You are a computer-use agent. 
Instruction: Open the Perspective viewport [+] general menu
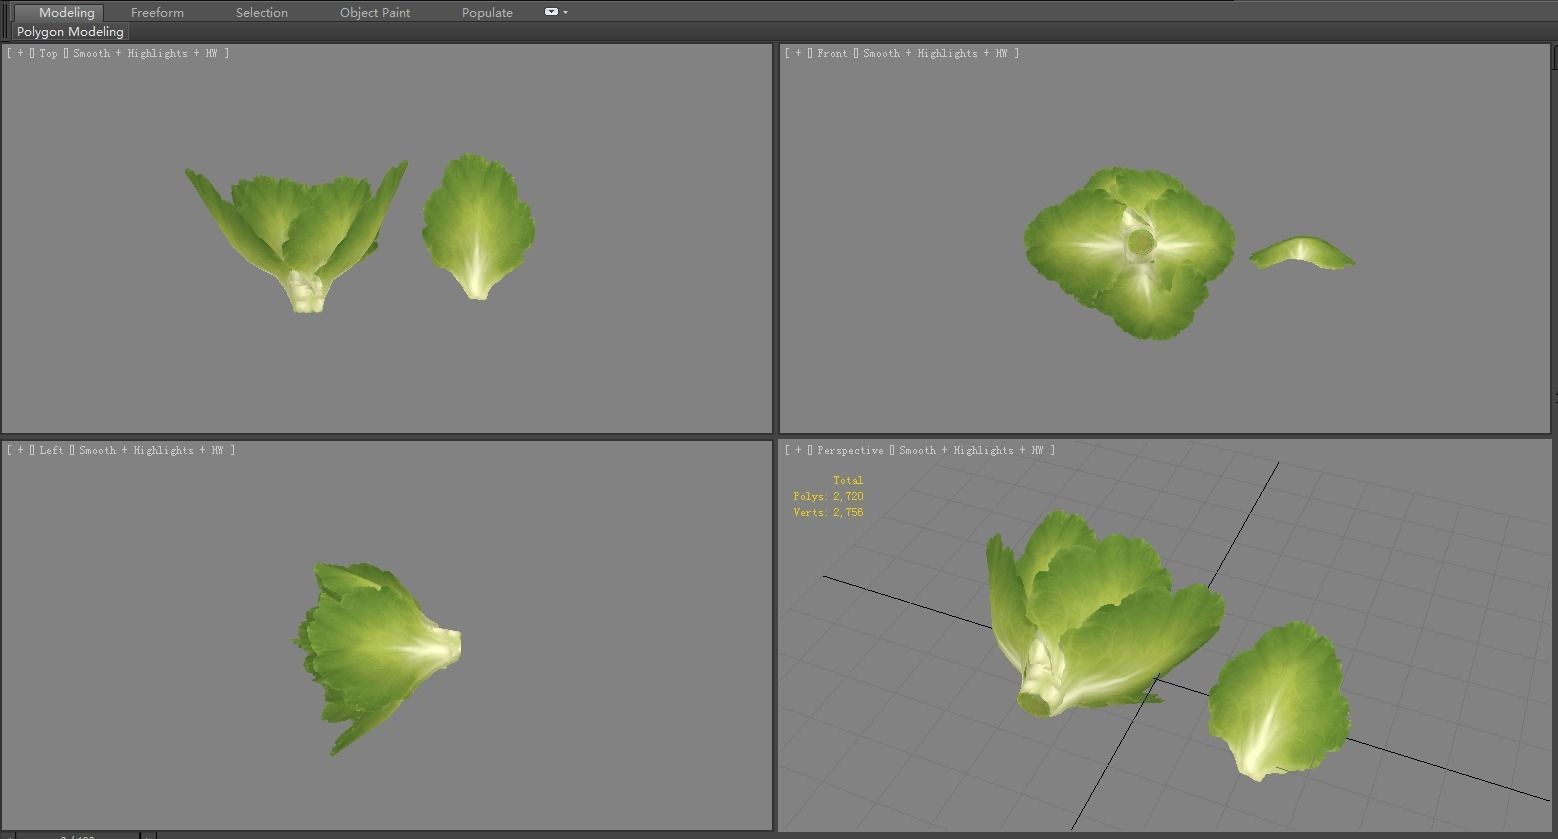pyautogui.click(x=798, y=450)
